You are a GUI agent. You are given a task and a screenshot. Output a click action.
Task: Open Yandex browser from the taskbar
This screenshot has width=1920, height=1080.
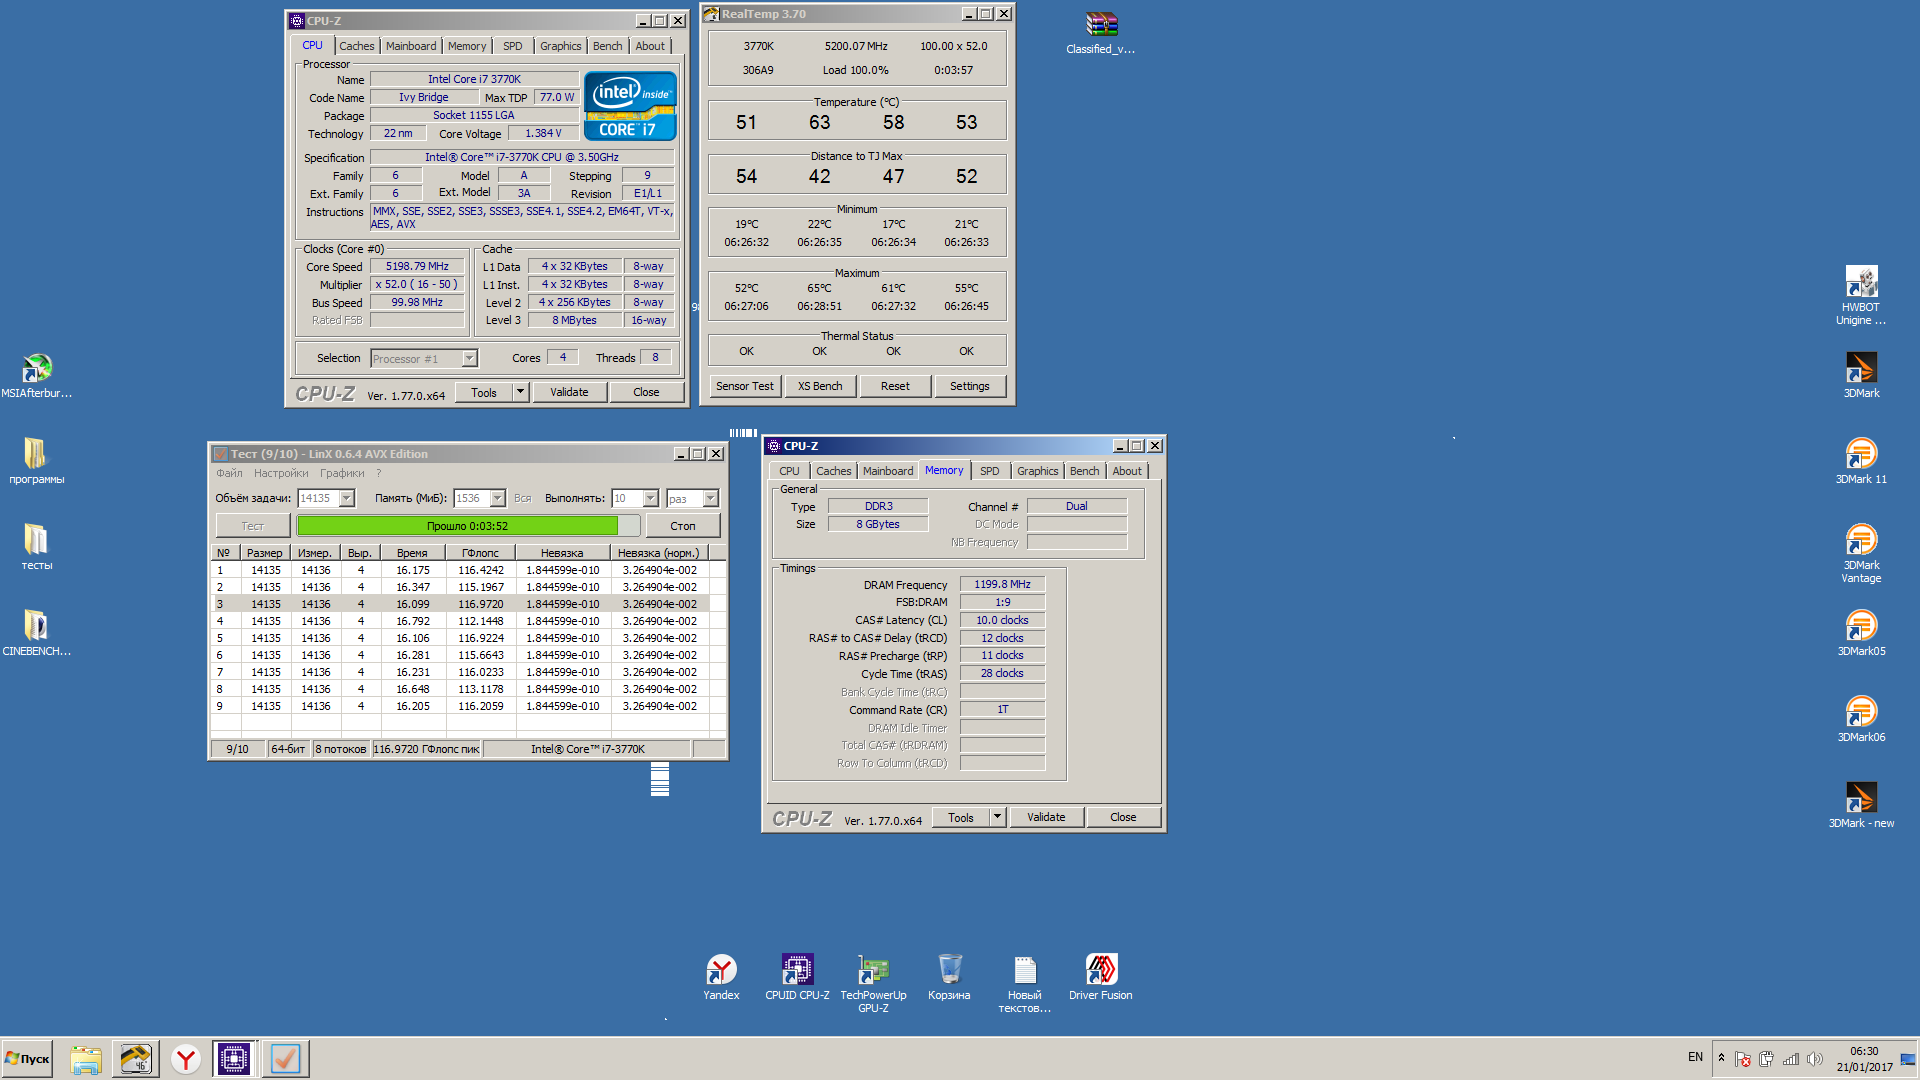(x=185, y=1059)
